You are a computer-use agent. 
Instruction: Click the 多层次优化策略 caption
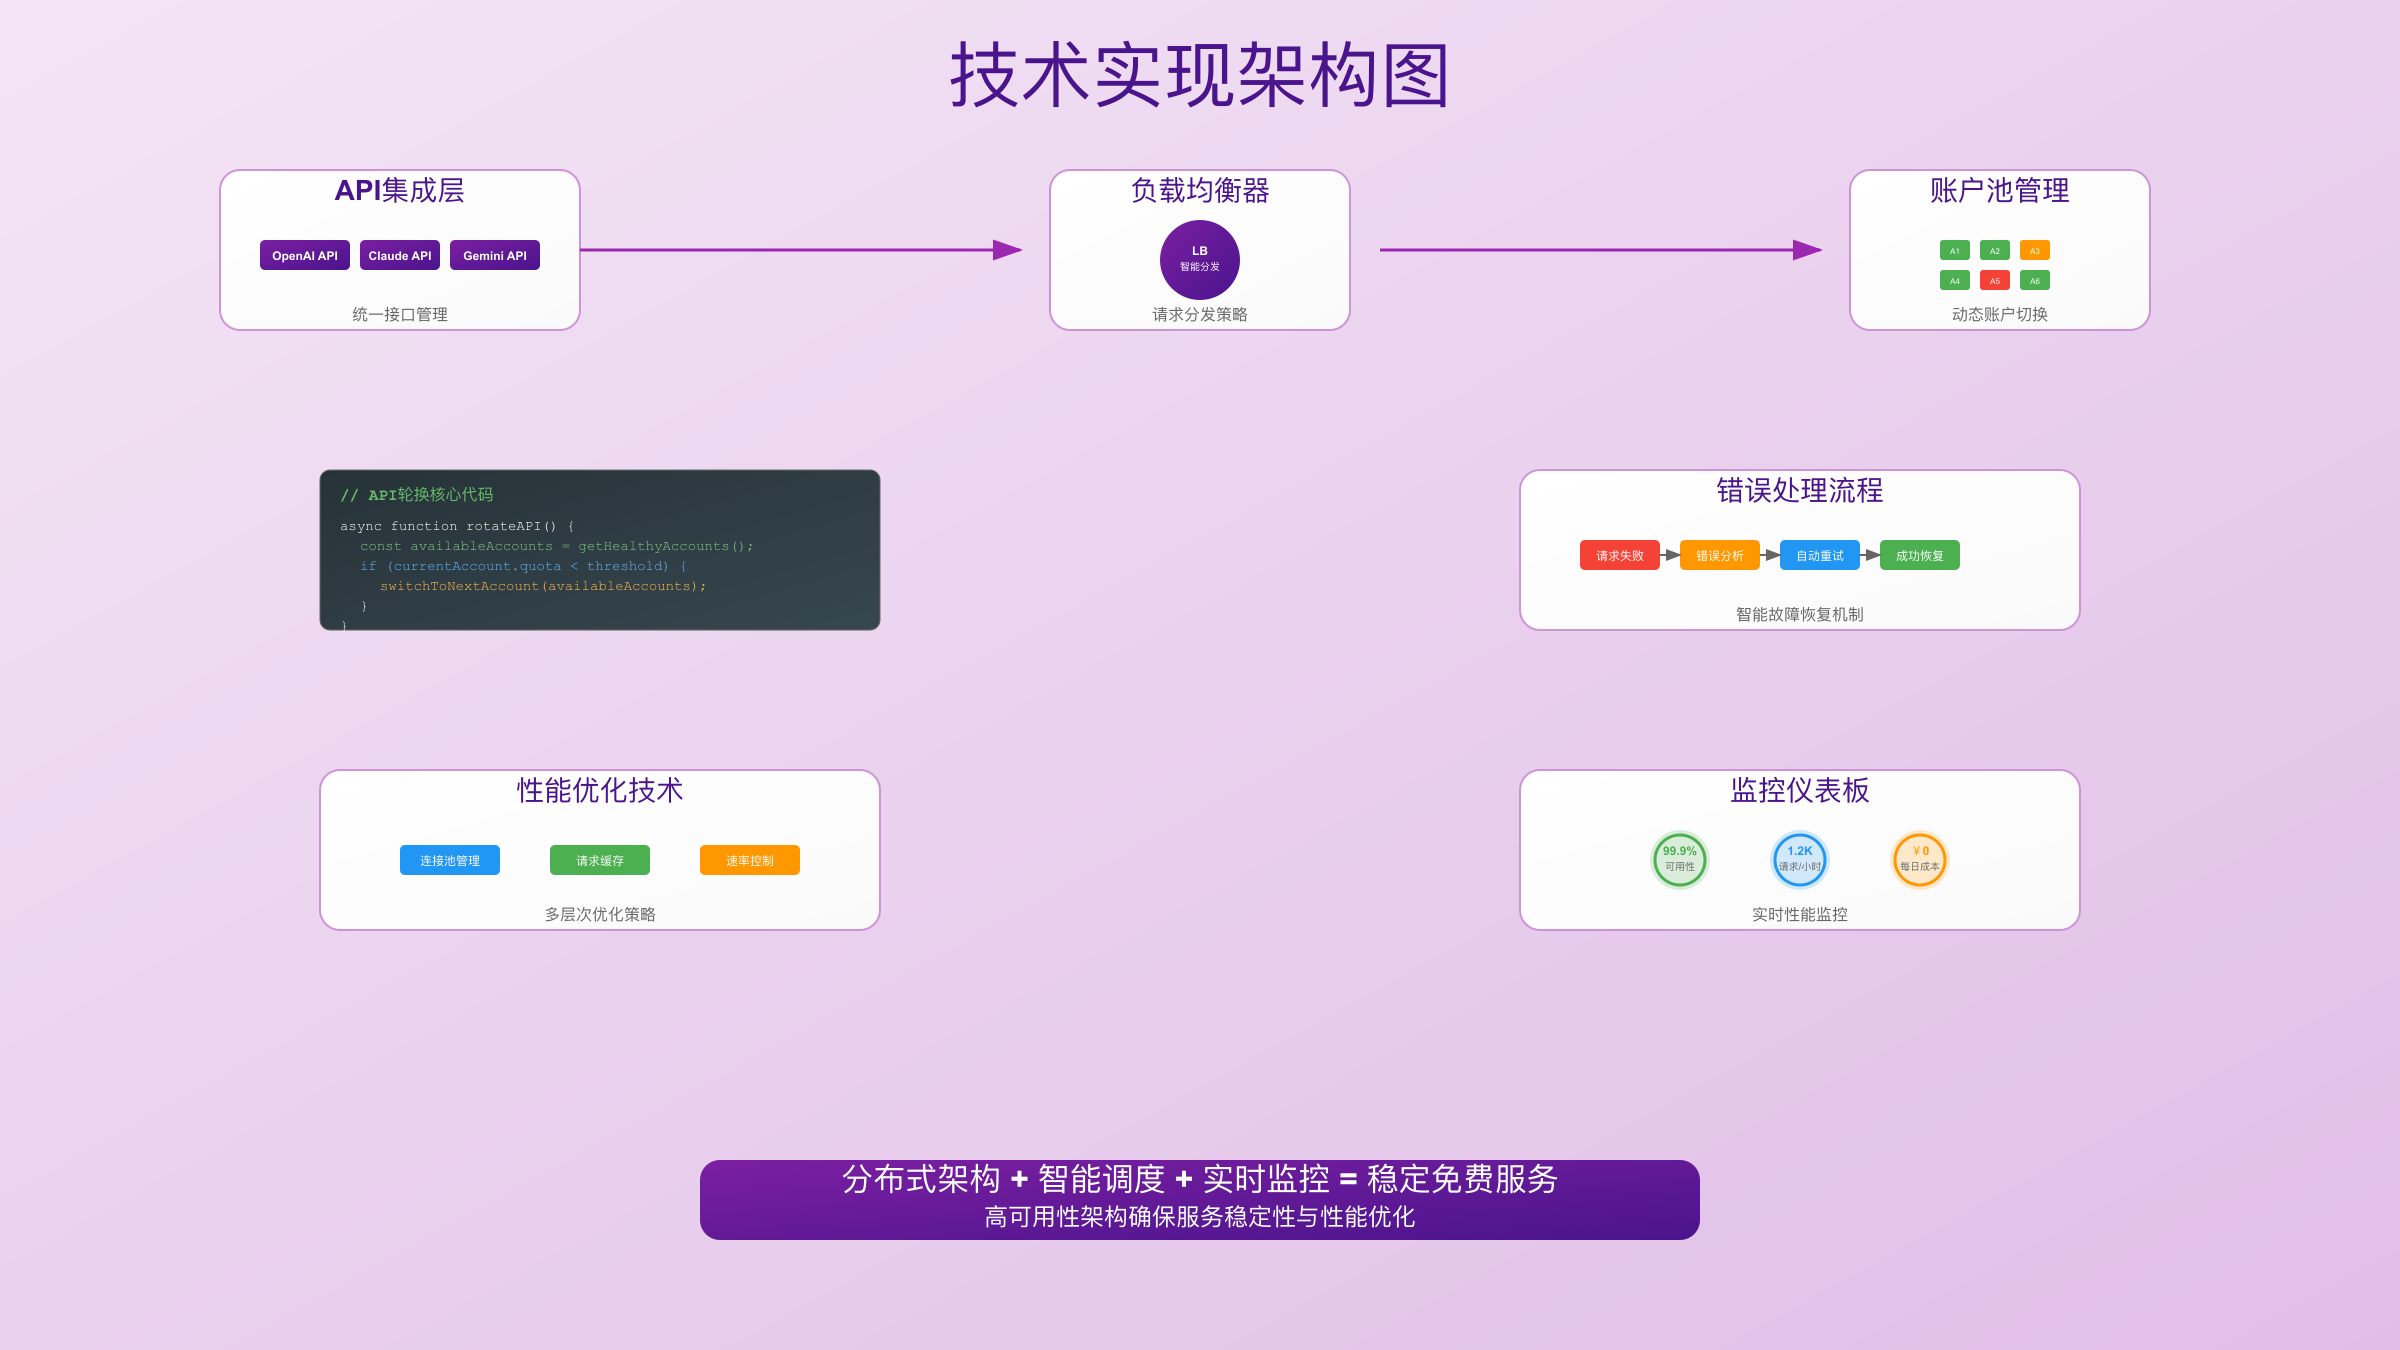click(600, 914)
